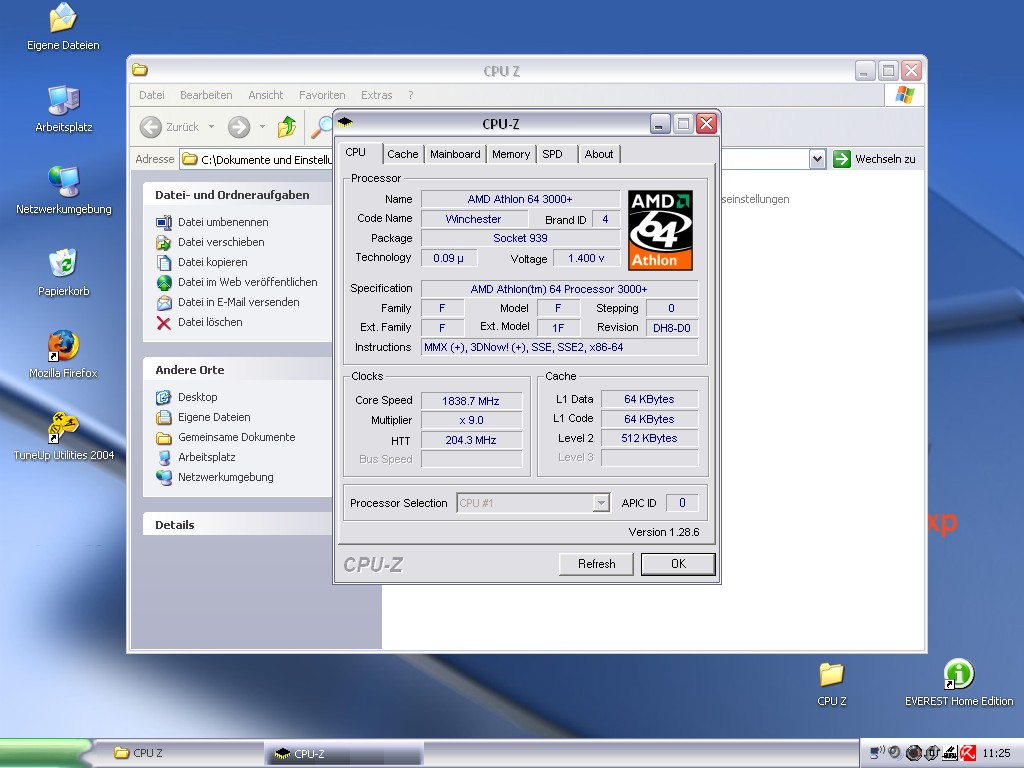Viewport: 1024px width, 768px height.
Task: Click the Zurück back arrow in Explorer
Action: pos(151,127)
